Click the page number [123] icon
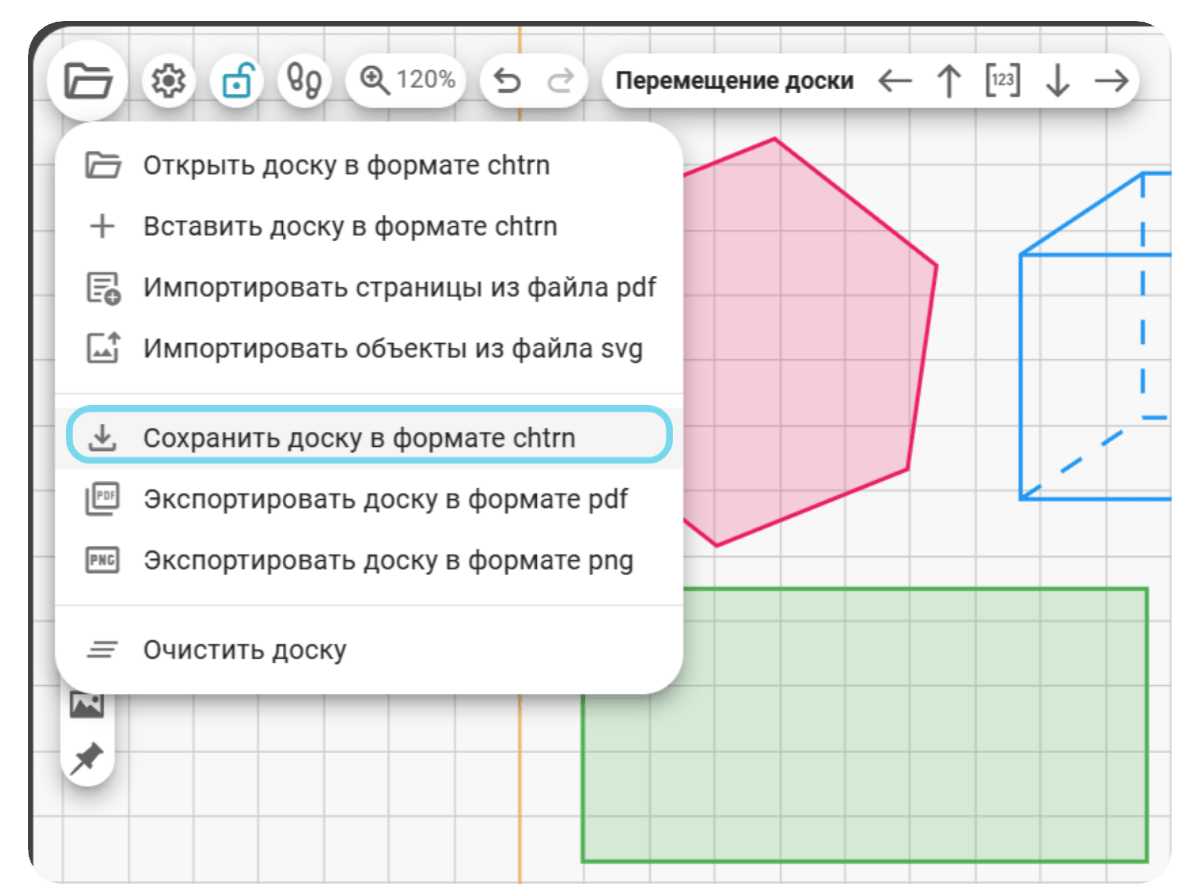 (1003, 80)
